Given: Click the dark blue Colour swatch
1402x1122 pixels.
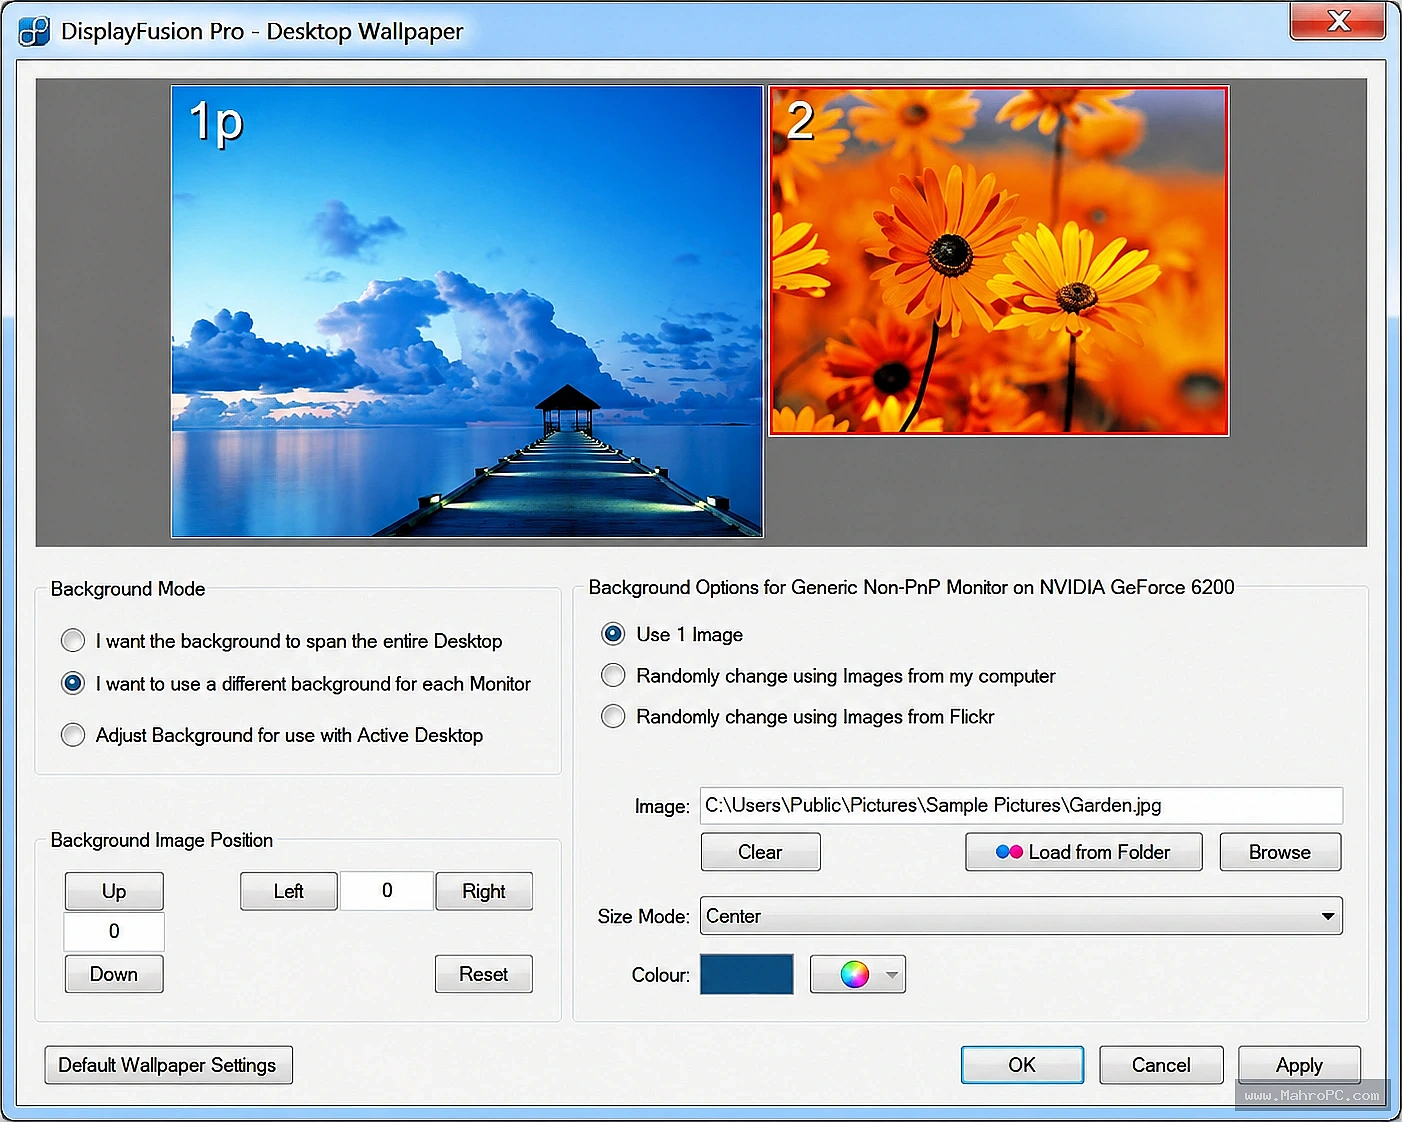Looking at the screenshot, I should (x=747, y=974).
